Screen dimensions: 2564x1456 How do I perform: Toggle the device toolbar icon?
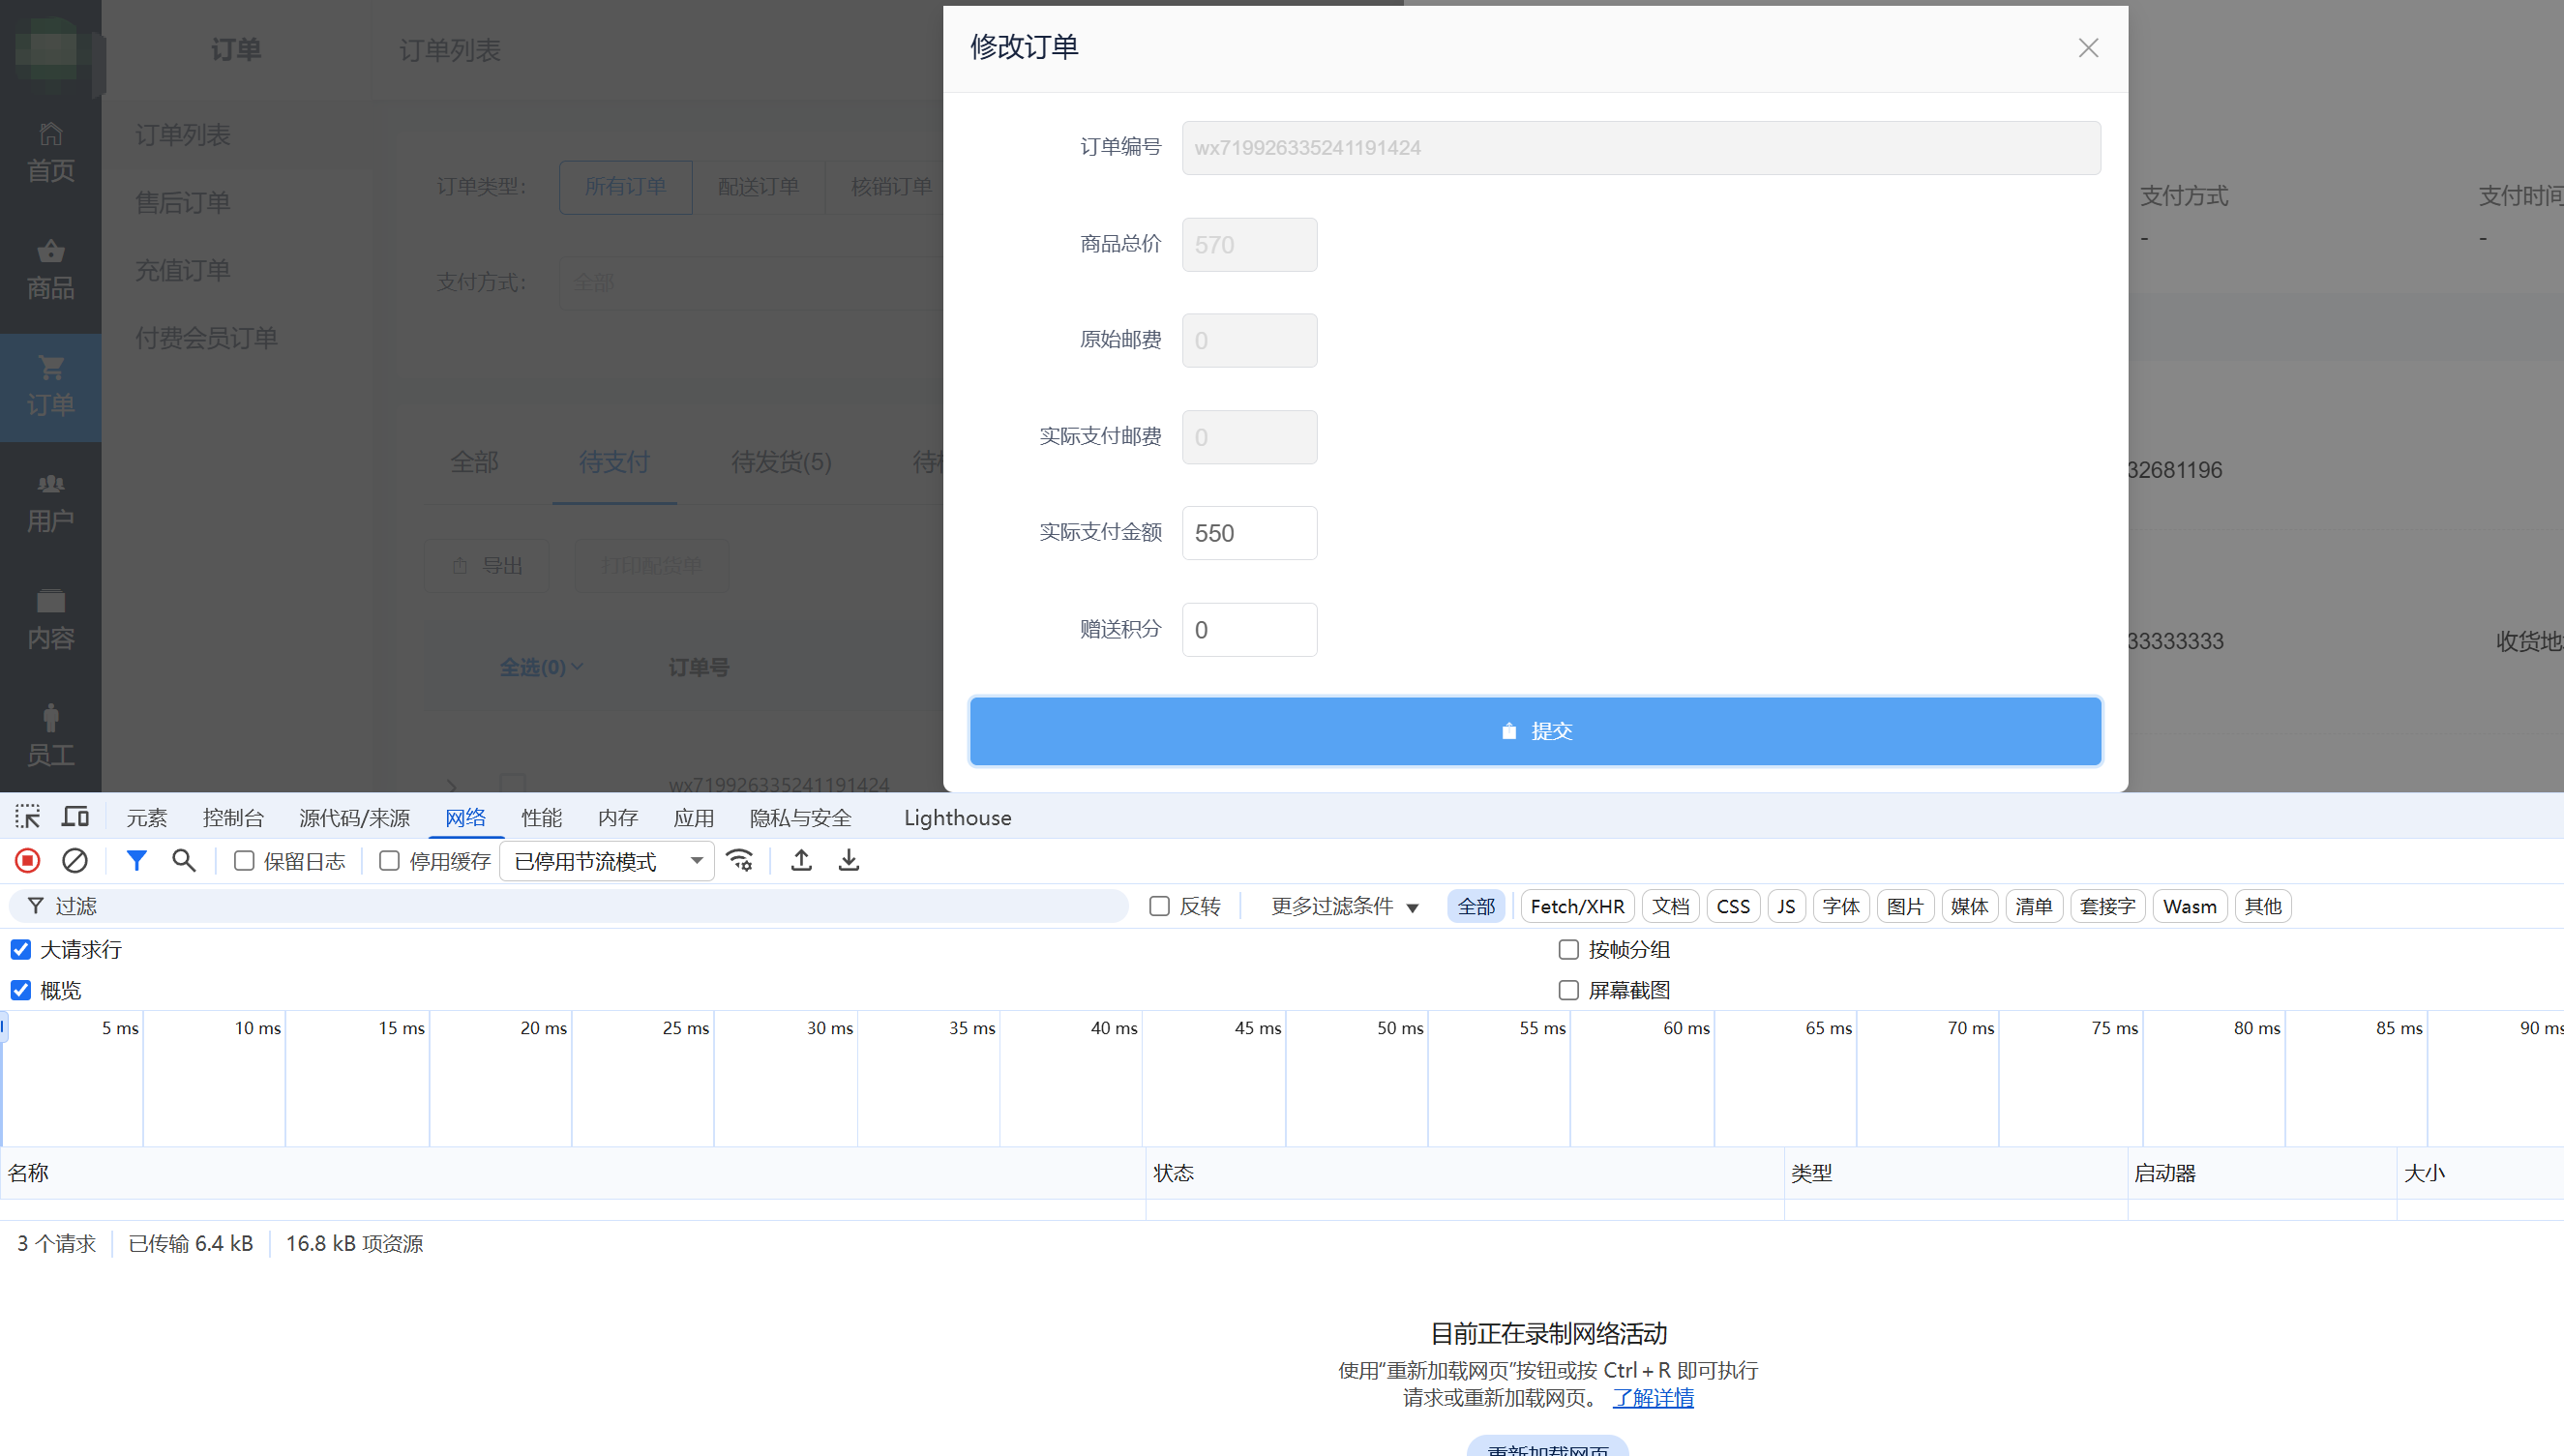[x=75, y=817]
